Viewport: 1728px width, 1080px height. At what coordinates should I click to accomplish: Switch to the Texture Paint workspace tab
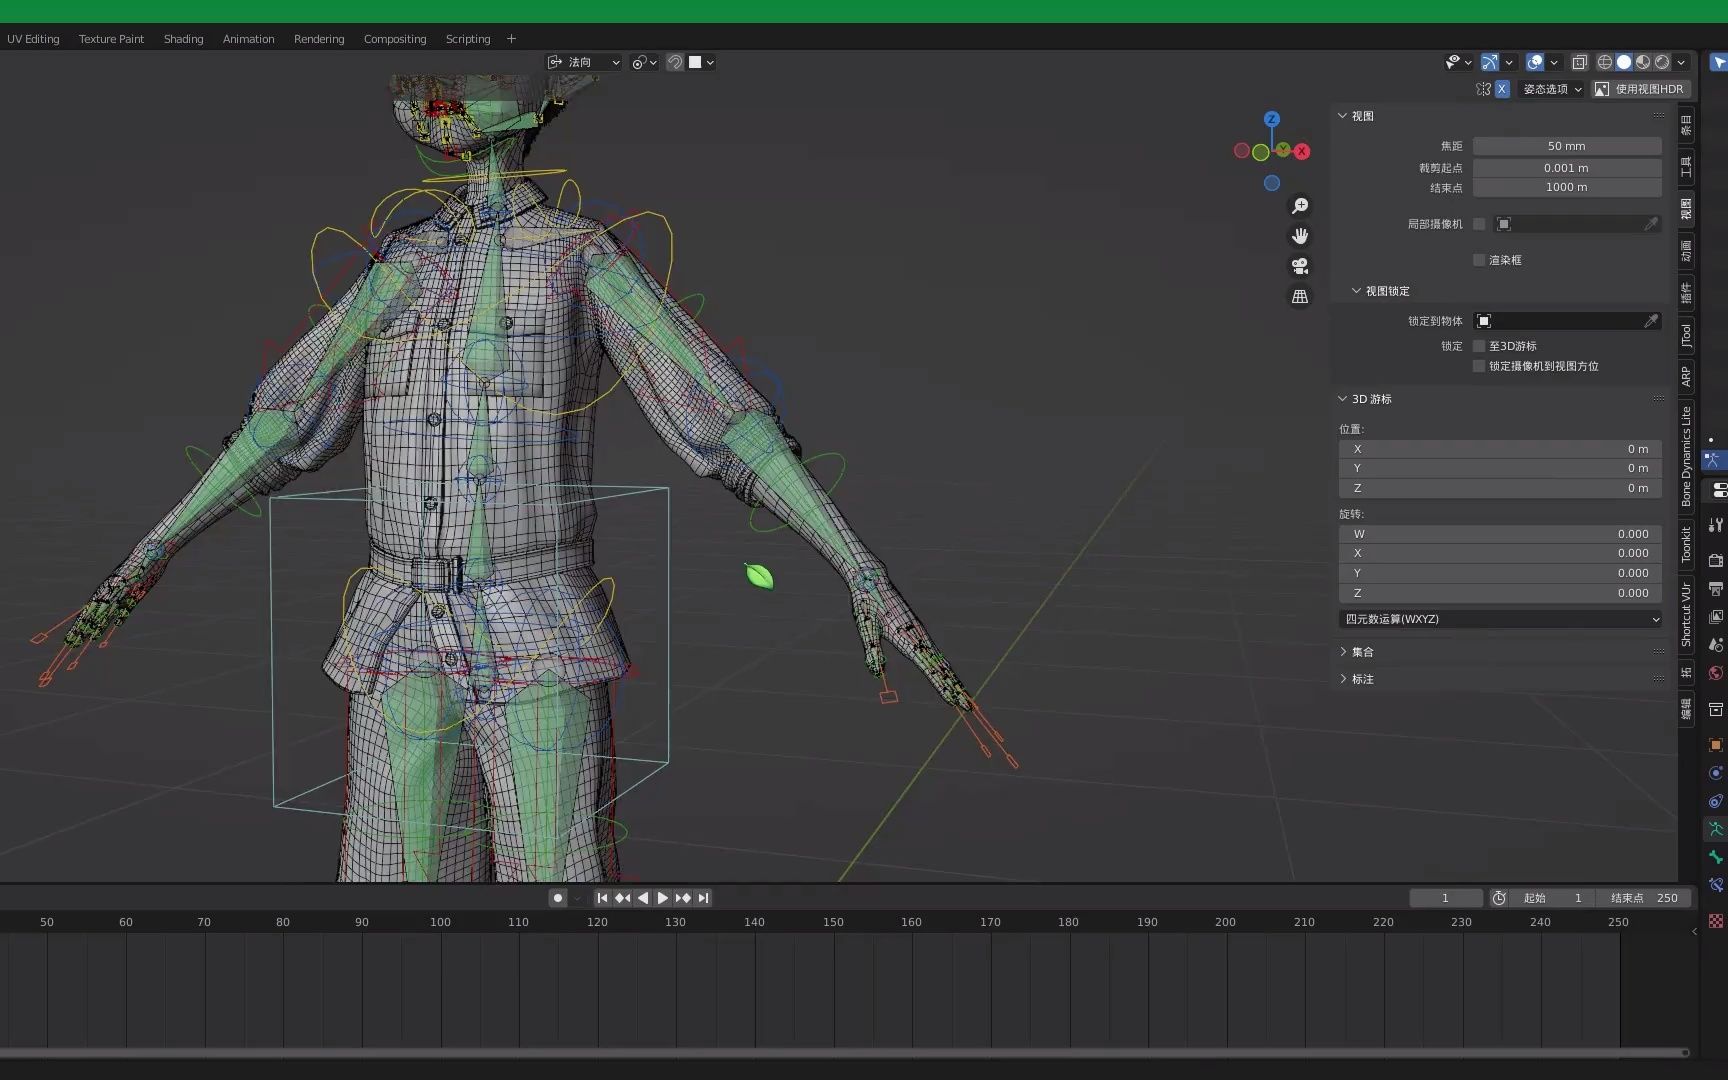tap(111, 39)
